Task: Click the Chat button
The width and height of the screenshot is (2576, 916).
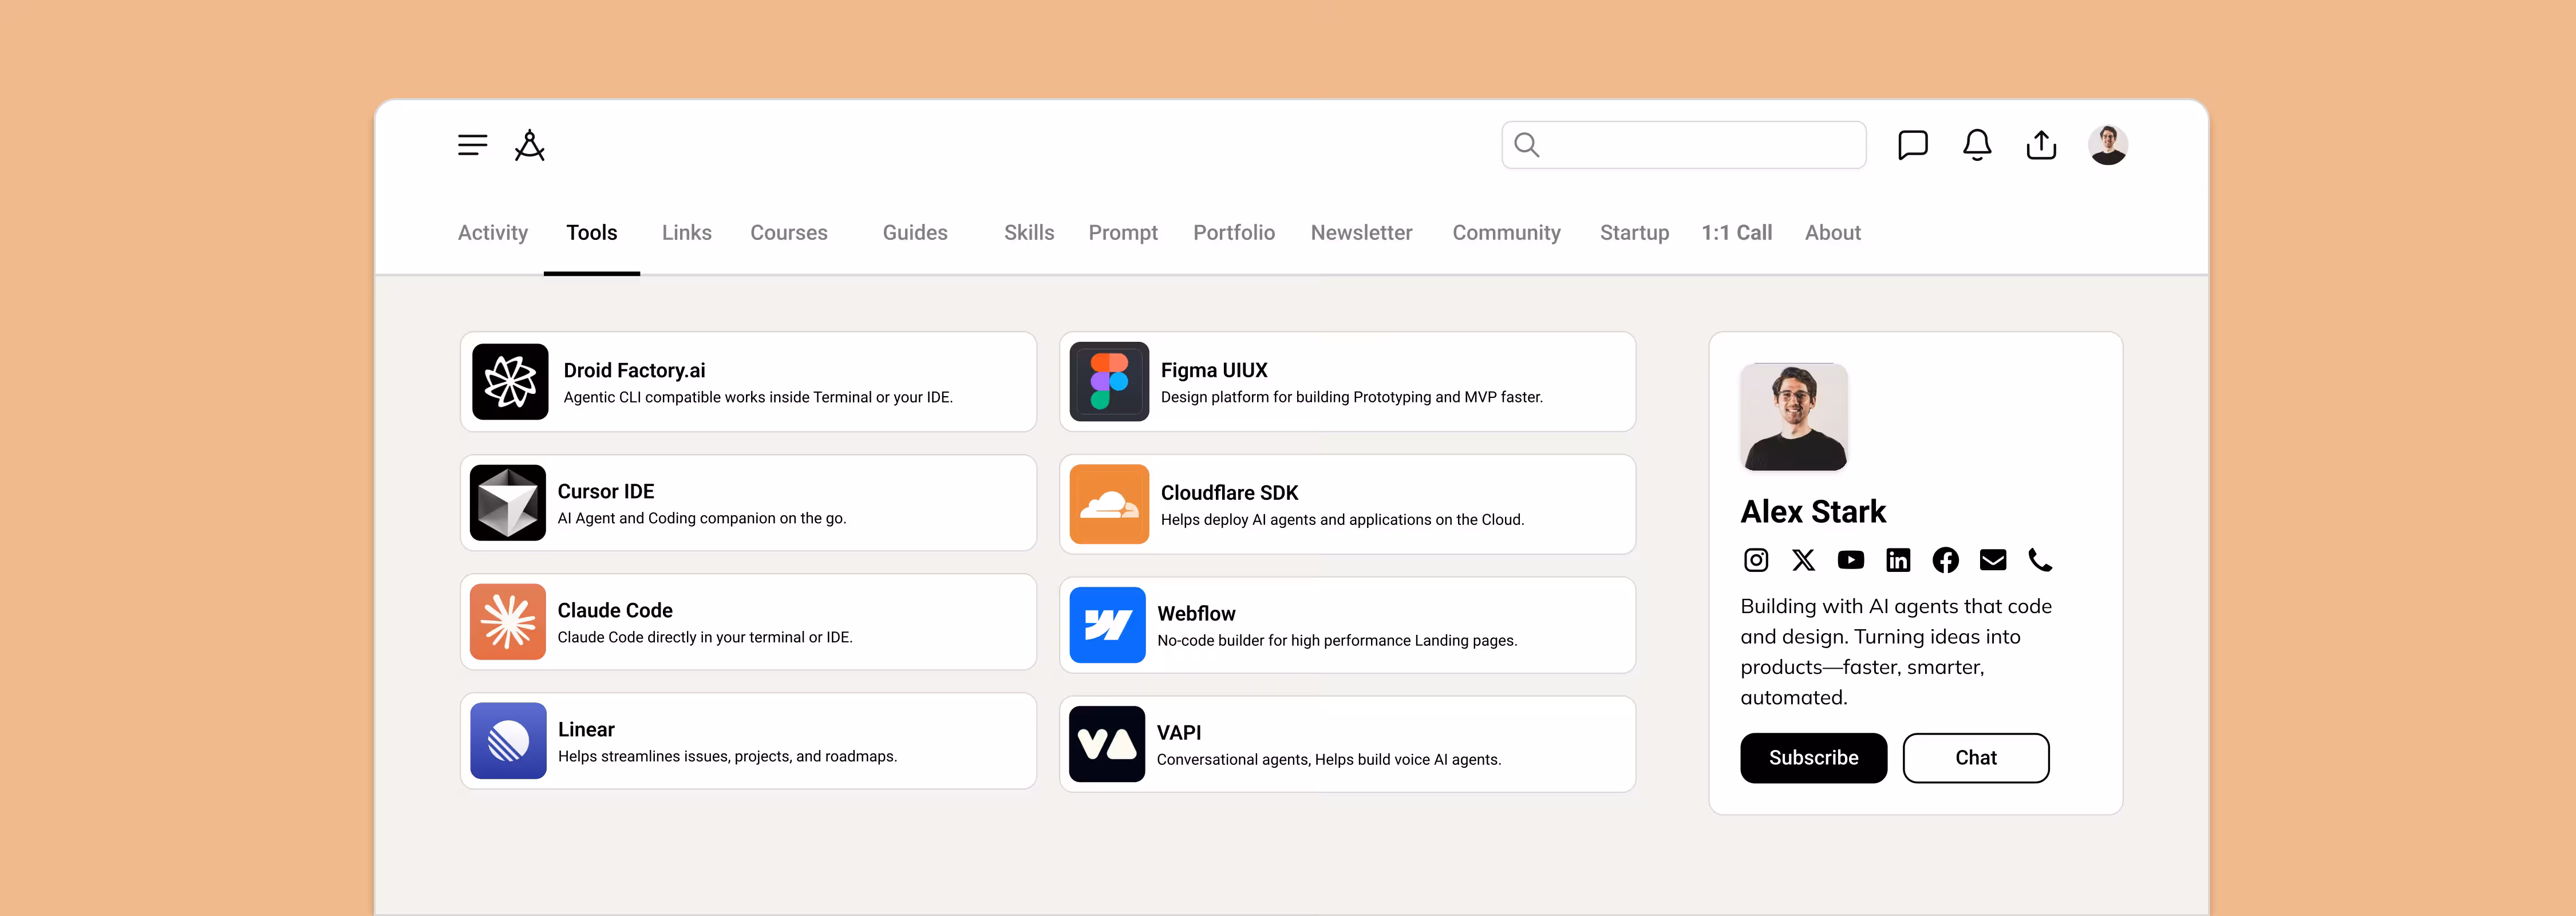Action: pos(1976,758)
